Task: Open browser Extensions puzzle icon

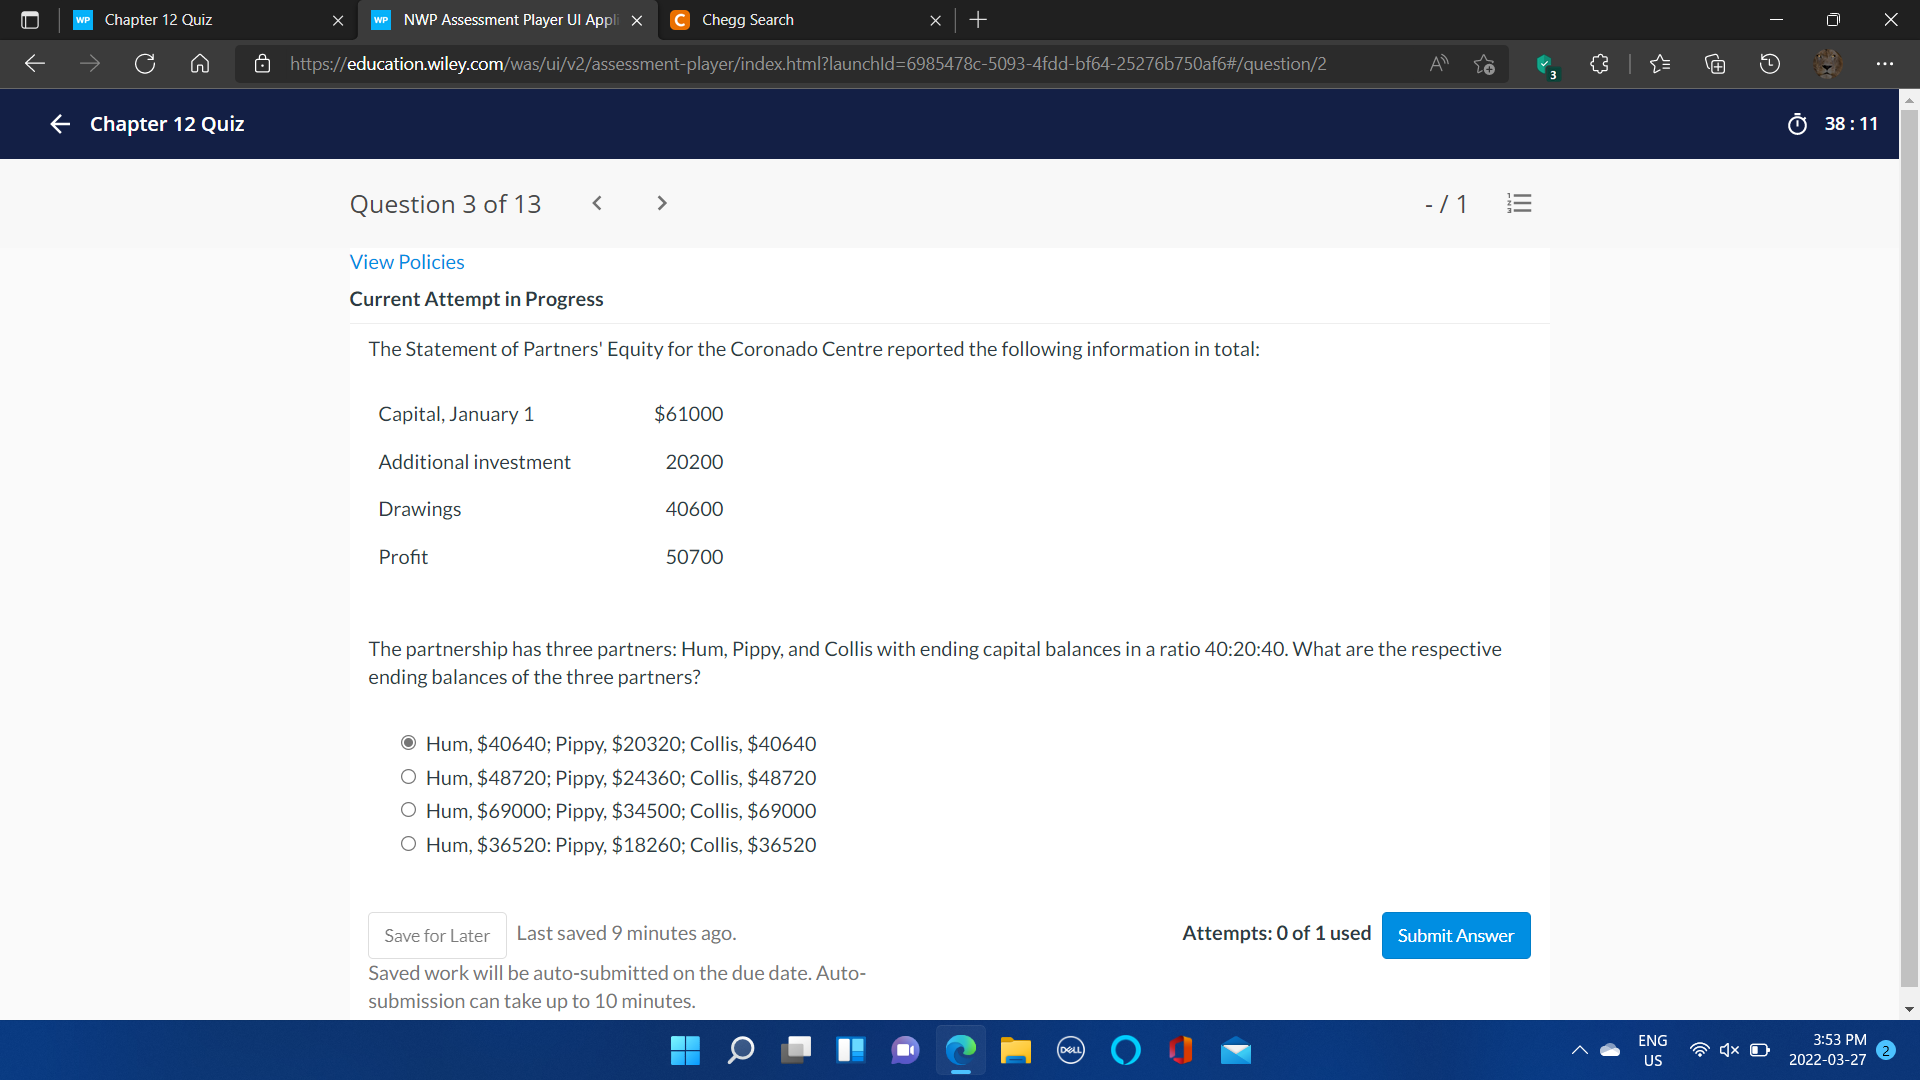Action: (x=1599, y=64)
